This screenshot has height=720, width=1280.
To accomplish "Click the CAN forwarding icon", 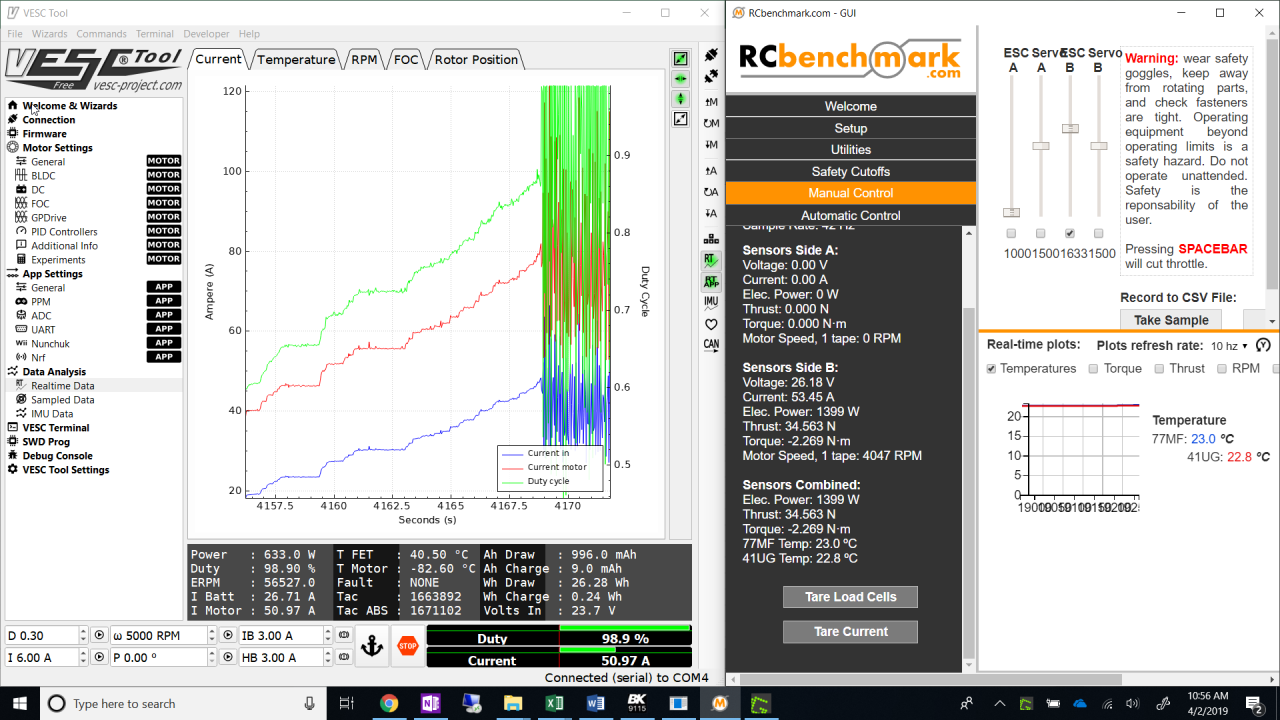I will (711, 345).
